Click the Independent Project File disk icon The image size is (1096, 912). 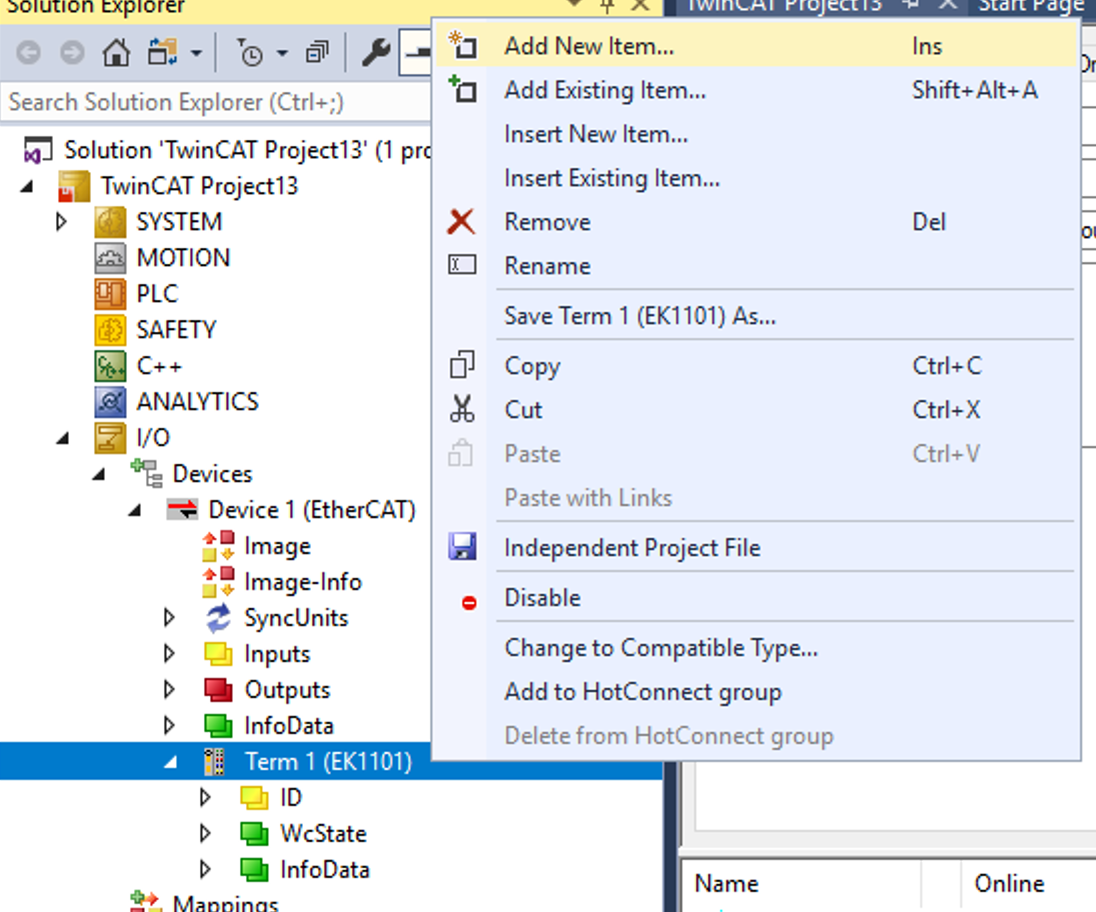click(461, 548)
